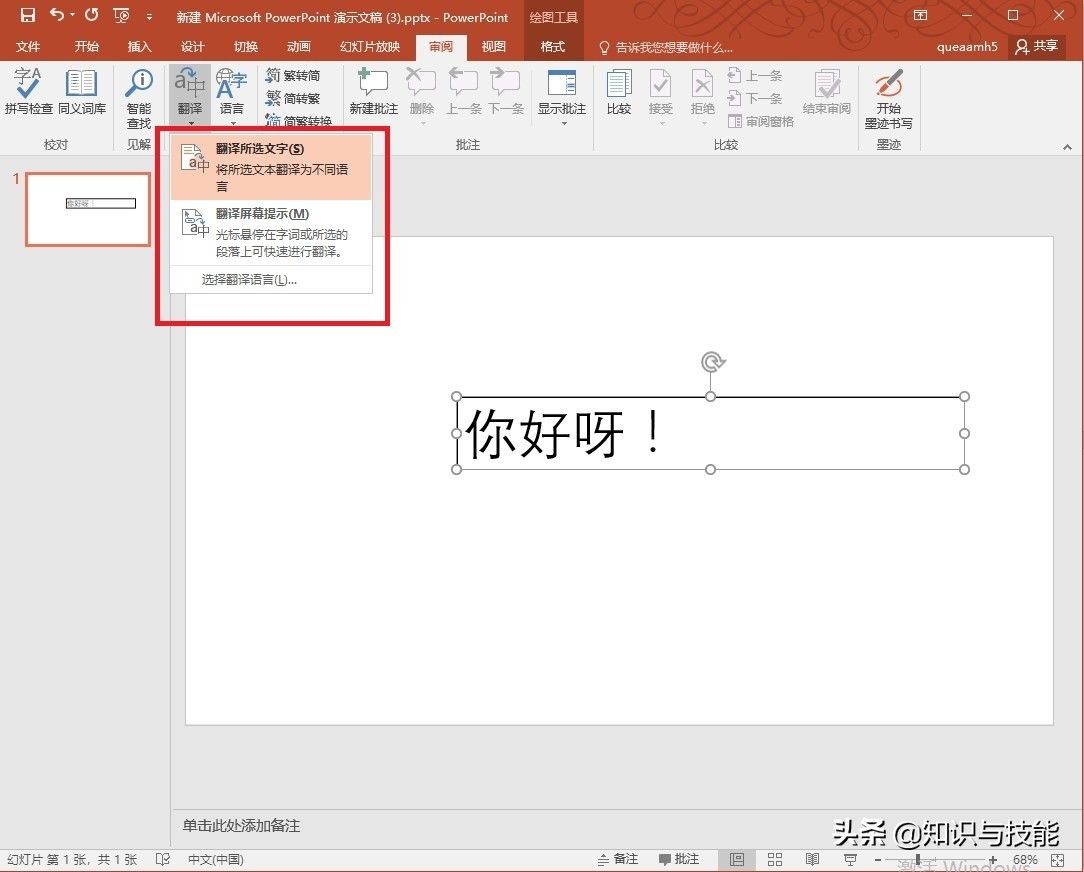
Task: Go to next comment 下一条 in 批注 group
Action: pyautogui.click(x=505, y=91)
